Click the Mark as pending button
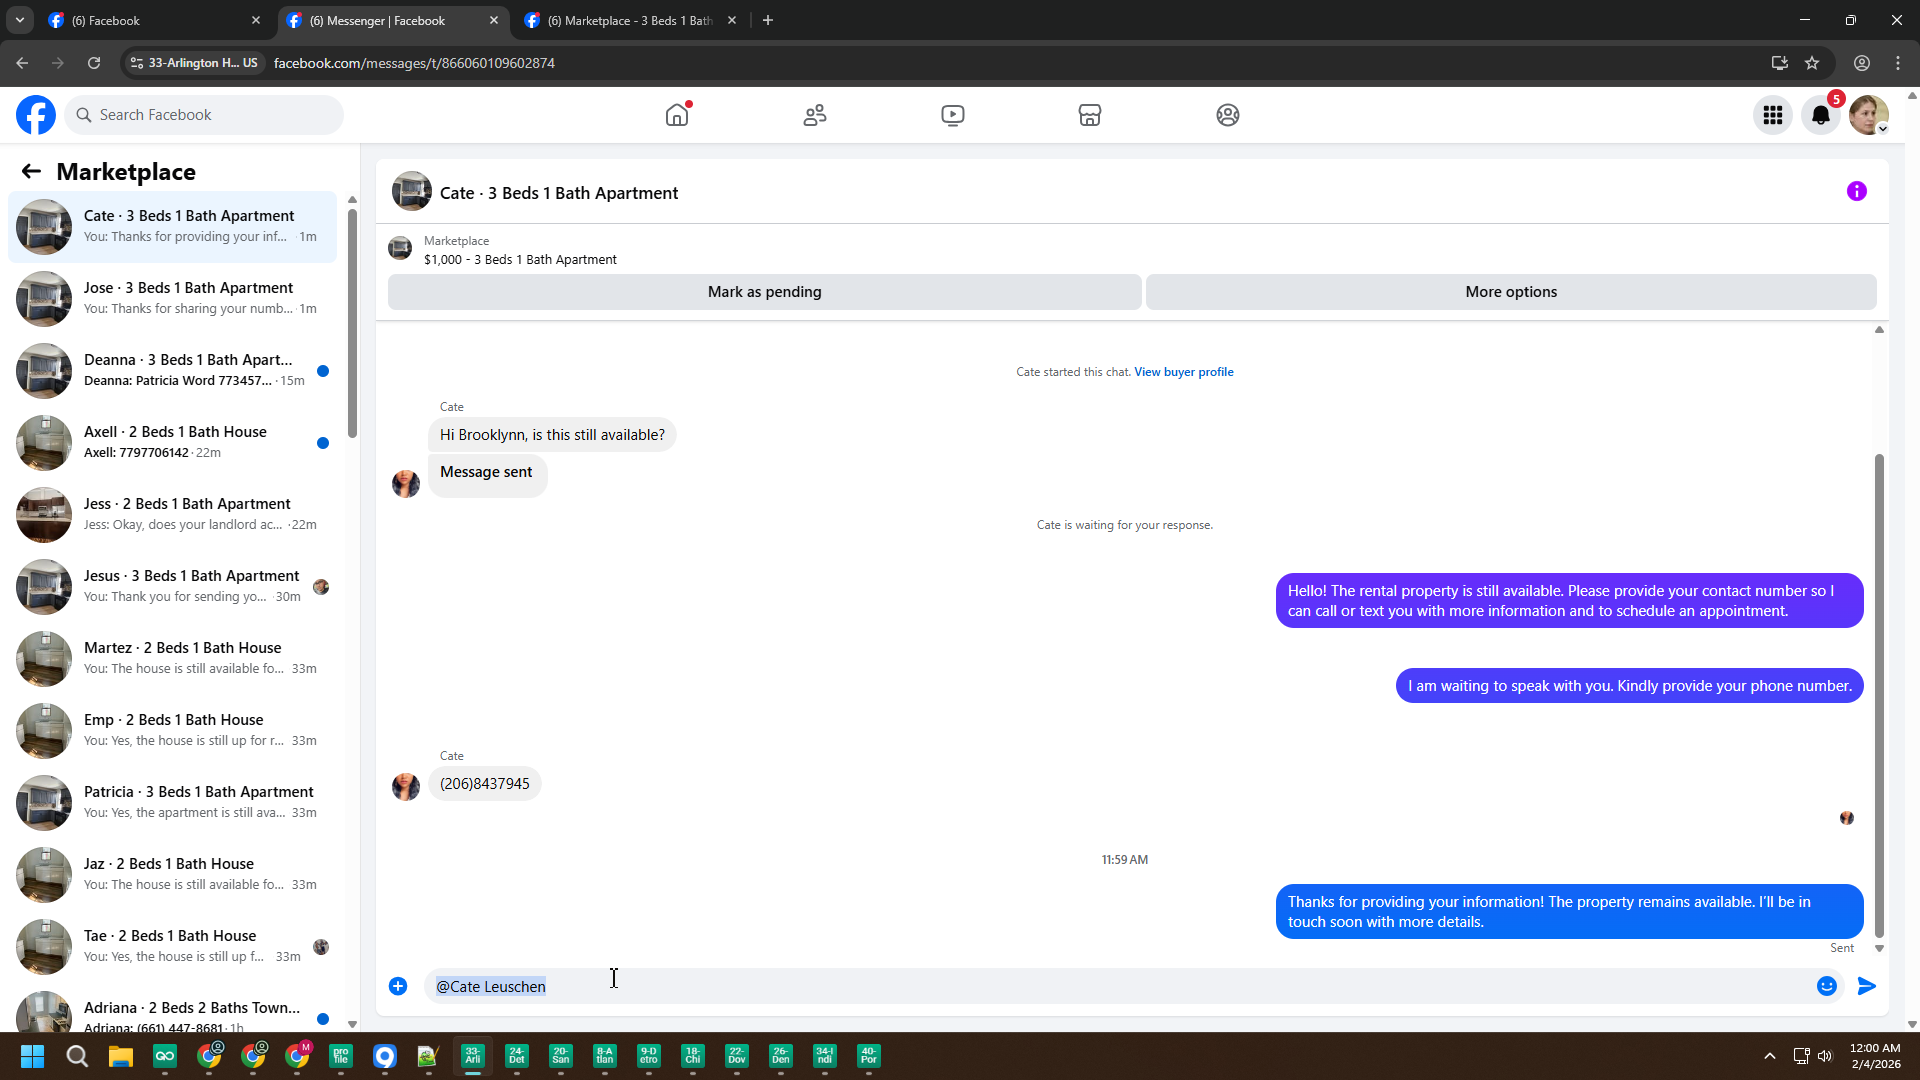The height and width of the screenshot is (1080, 1920). click(x=764, y=292)
